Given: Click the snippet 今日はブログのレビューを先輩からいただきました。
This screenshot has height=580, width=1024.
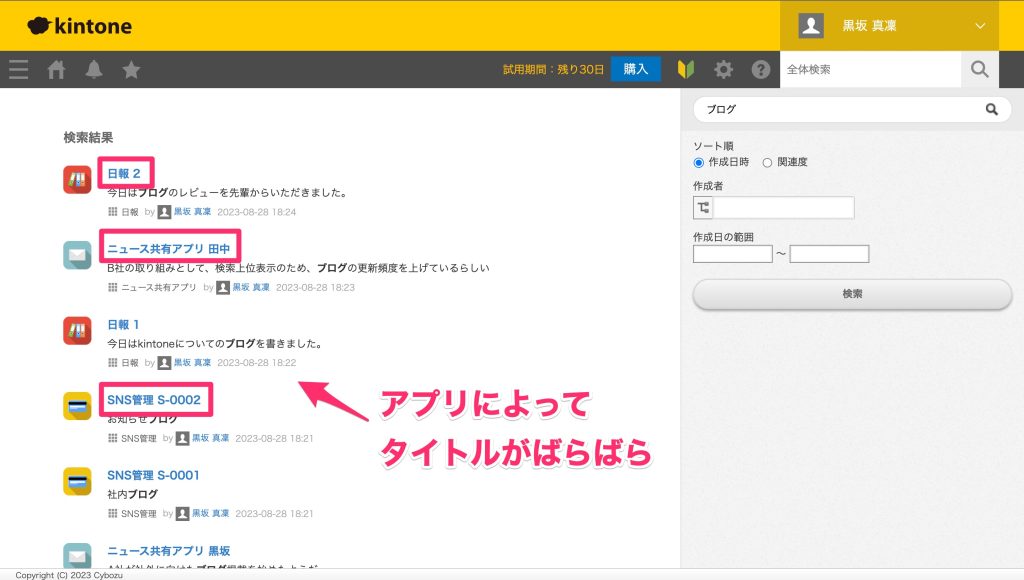Looking at the screenshot, I should pos(228,193).
